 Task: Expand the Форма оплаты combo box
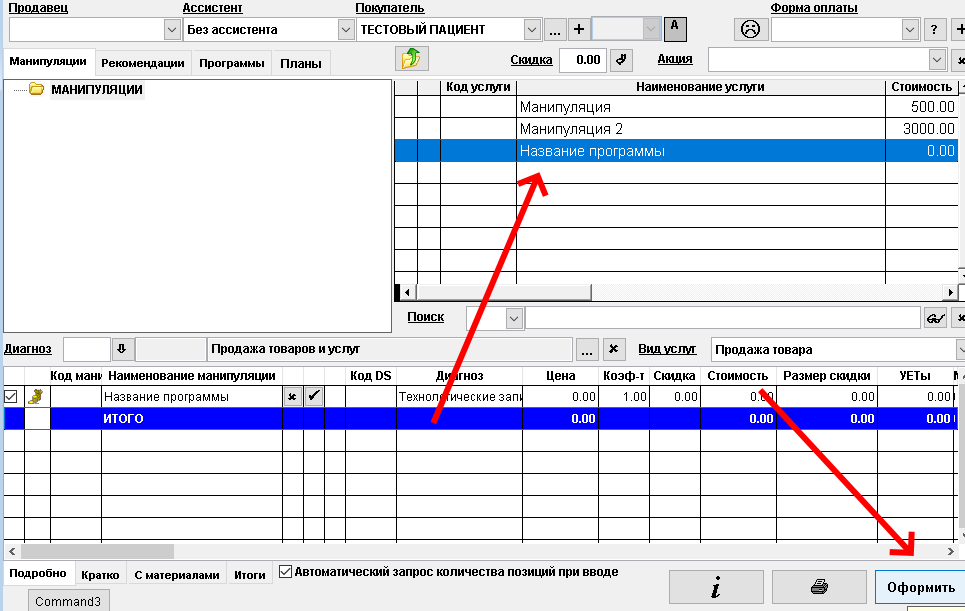pyautogui.click(x=909, y=30)
